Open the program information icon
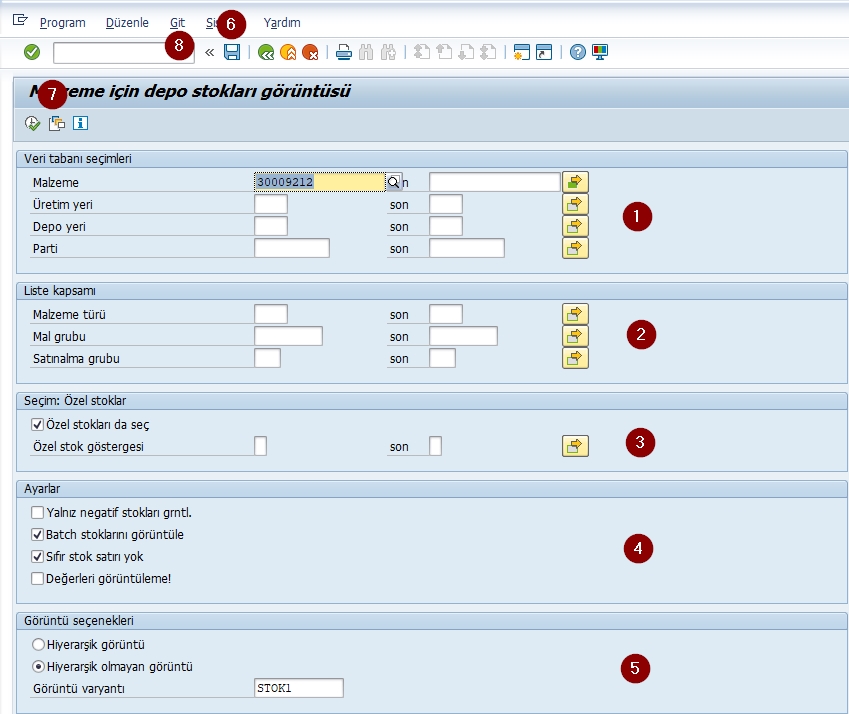The height and width of the screenshot is (714, 849). [x=81, y=123]
